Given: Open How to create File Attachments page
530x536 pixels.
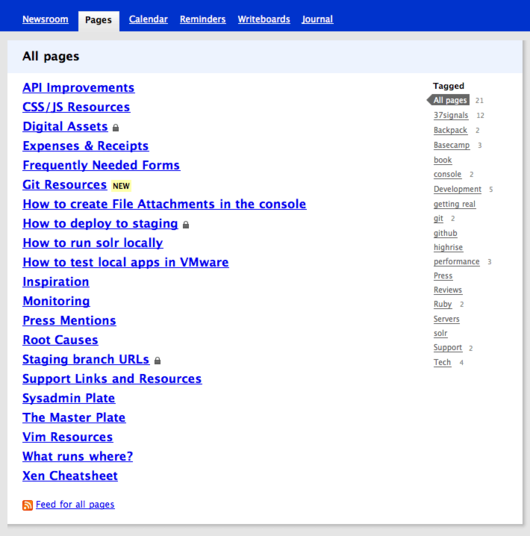Looking at the screenshot, I should [164, 204].
